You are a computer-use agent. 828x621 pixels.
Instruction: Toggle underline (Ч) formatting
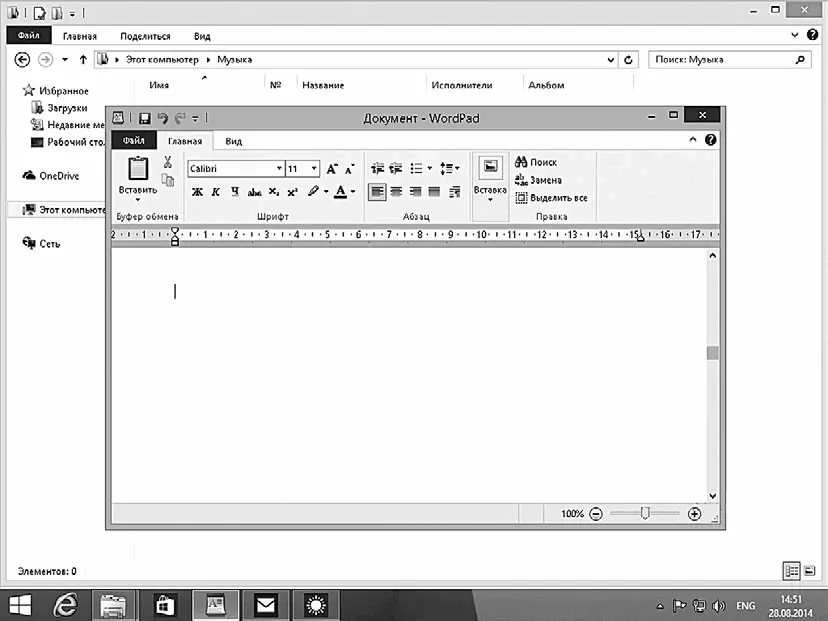coord(235,192)
